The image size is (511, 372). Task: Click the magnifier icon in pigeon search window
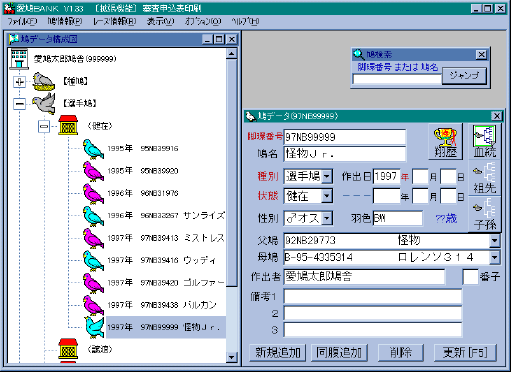(359, 54)
